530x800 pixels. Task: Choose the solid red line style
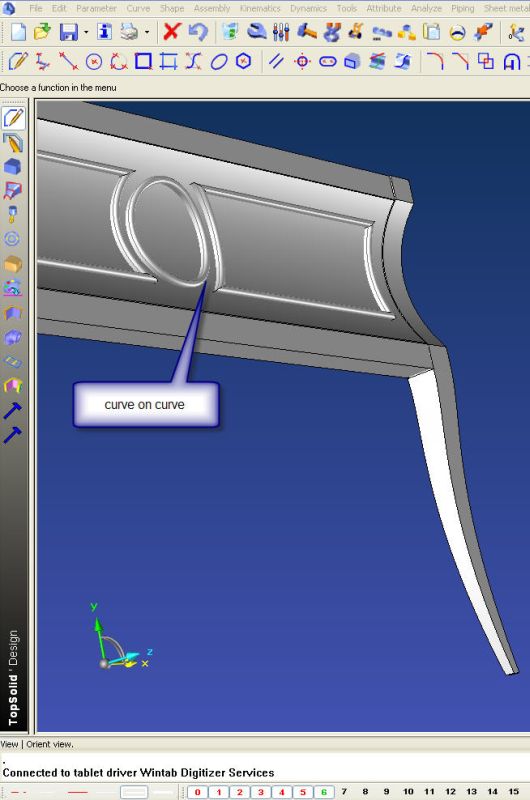[x=77, y=792]
